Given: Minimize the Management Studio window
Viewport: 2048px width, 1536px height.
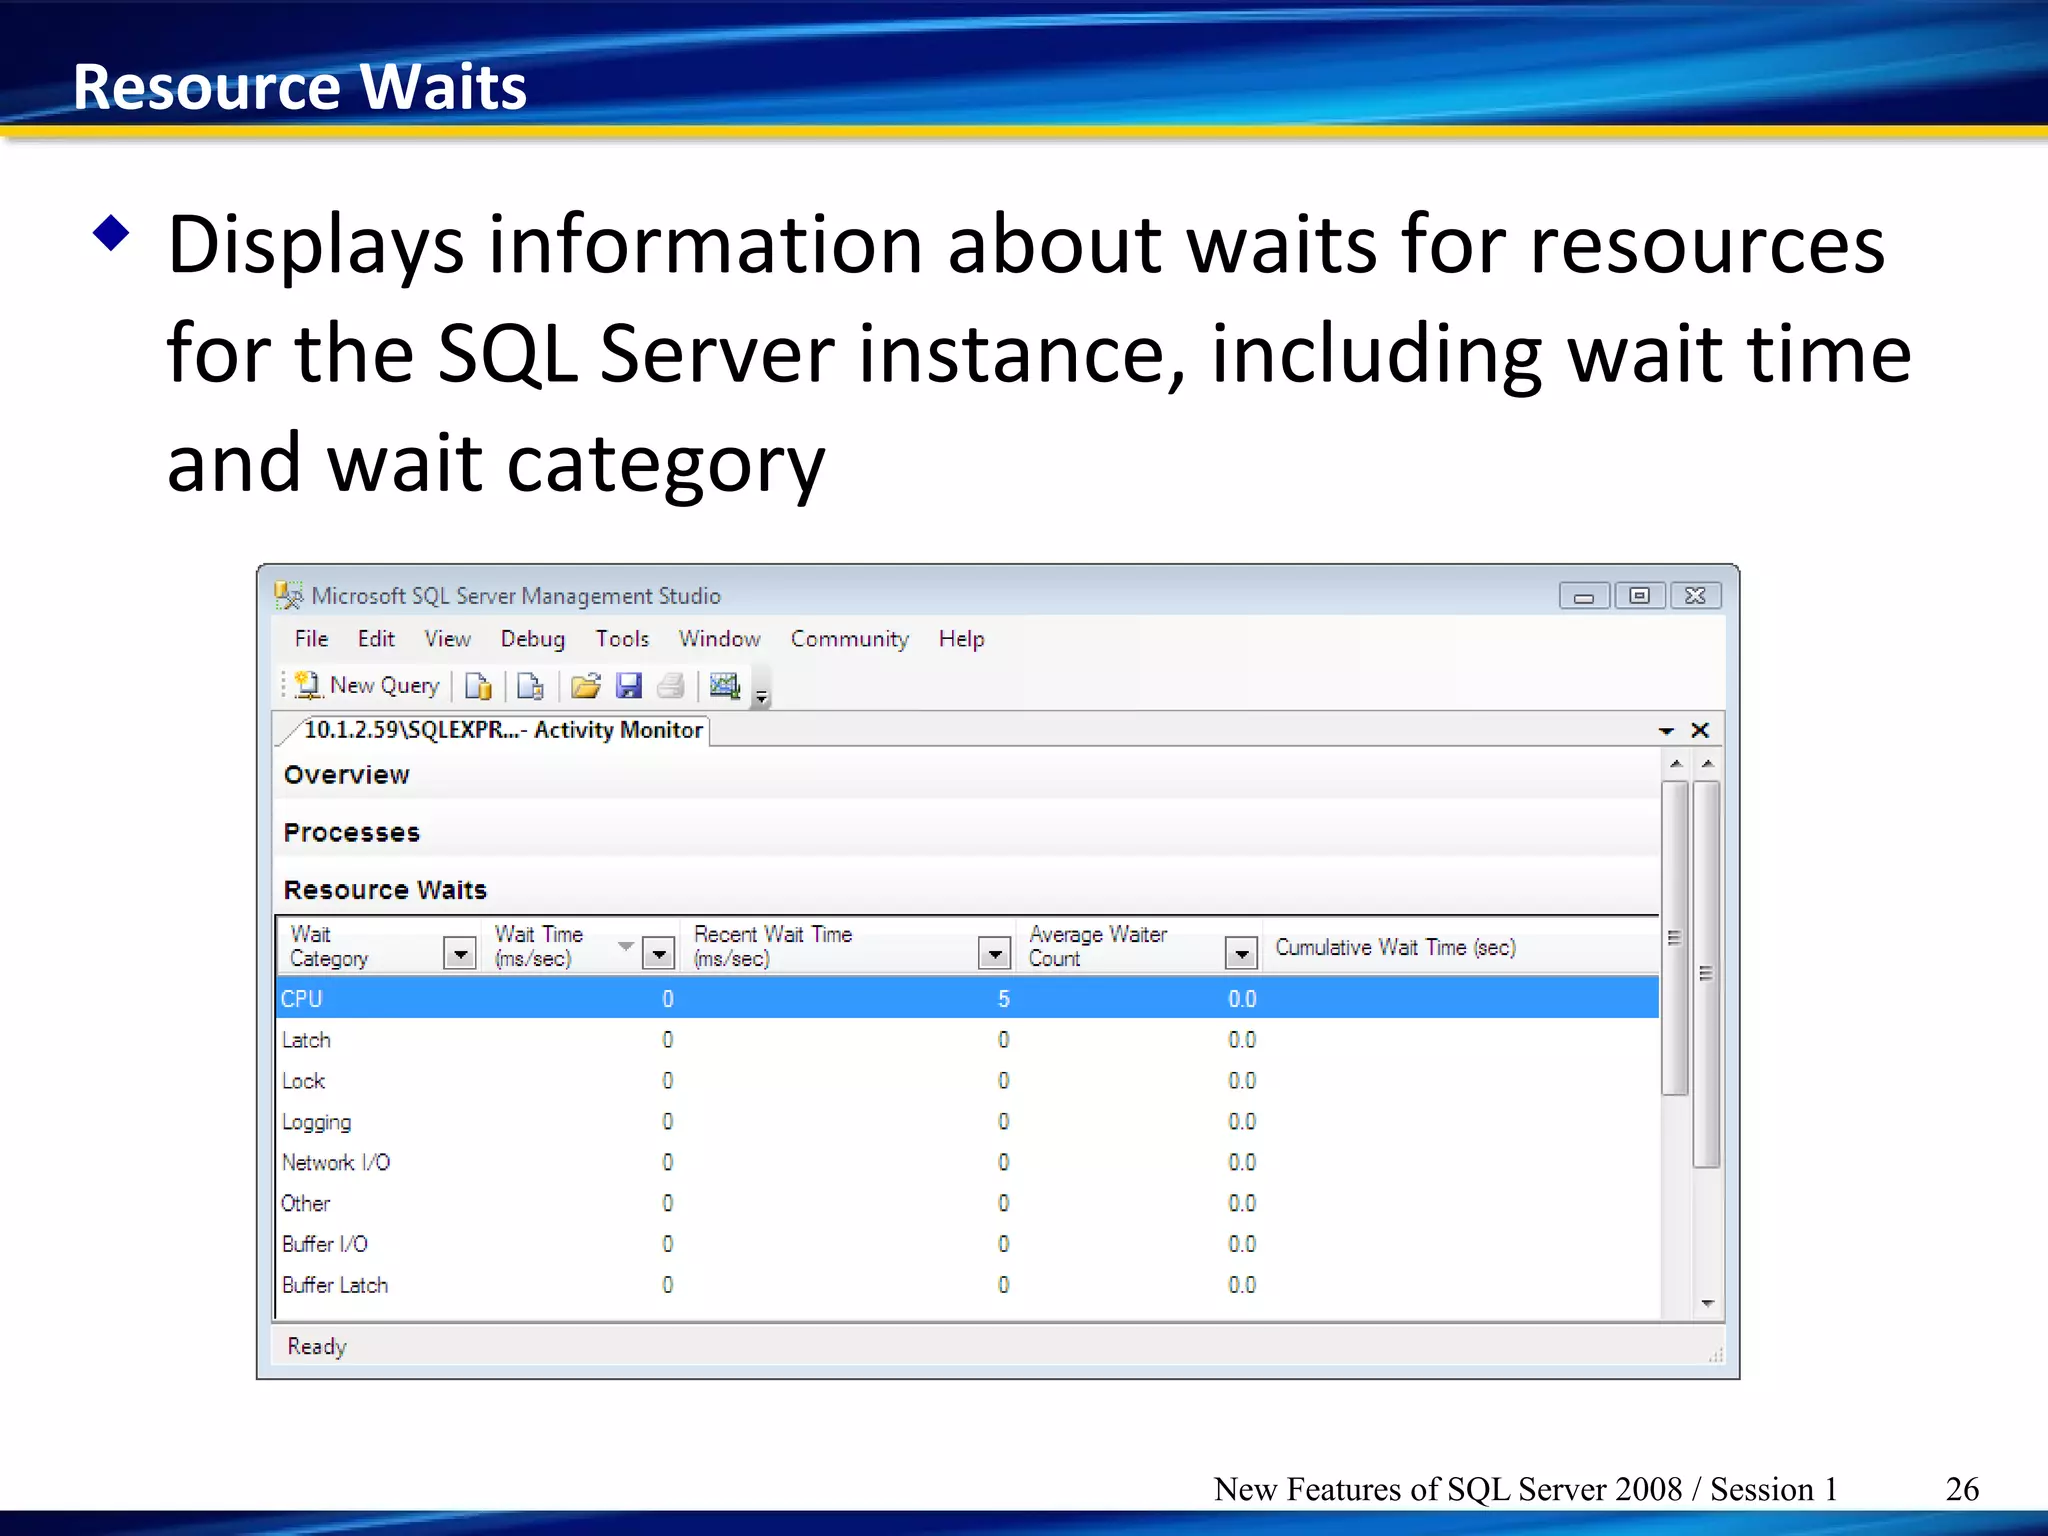Looking at the screenshot, I should point(1584,596).
